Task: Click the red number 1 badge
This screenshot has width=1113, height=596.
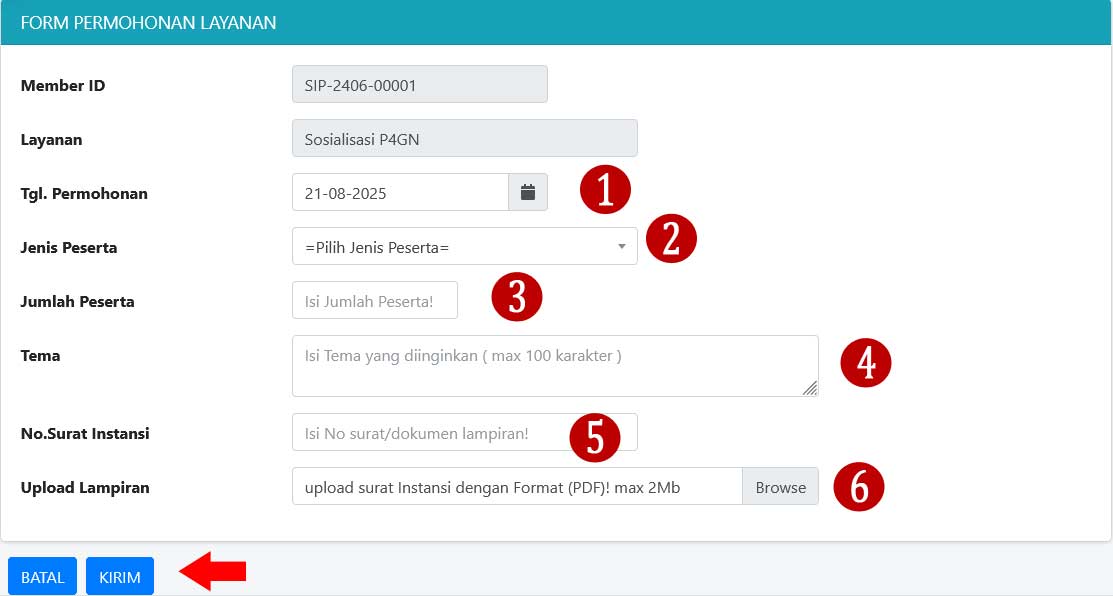Action: [x=606, y=190]
